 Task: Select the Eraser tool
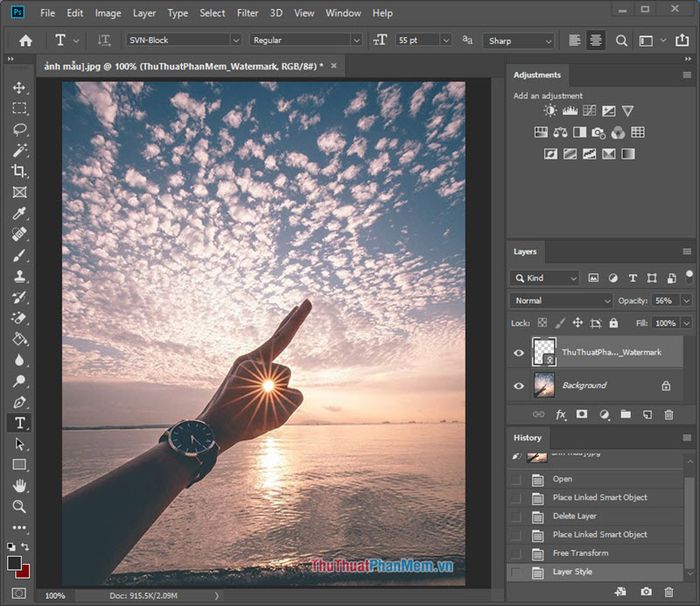tap(19, 318)
